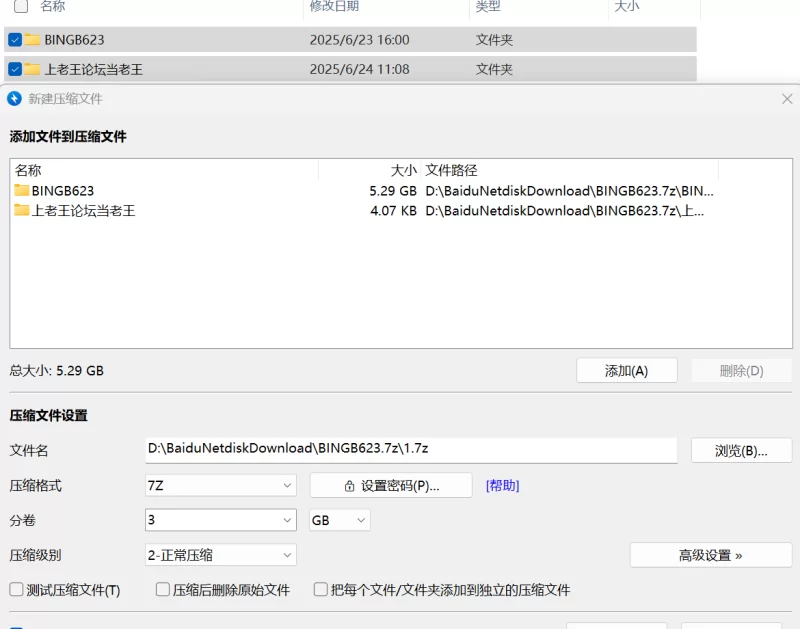Open 高级设置 with the double-arrow button
The image size is (800, 629).
pyautogui.click(x=710, y=555)
